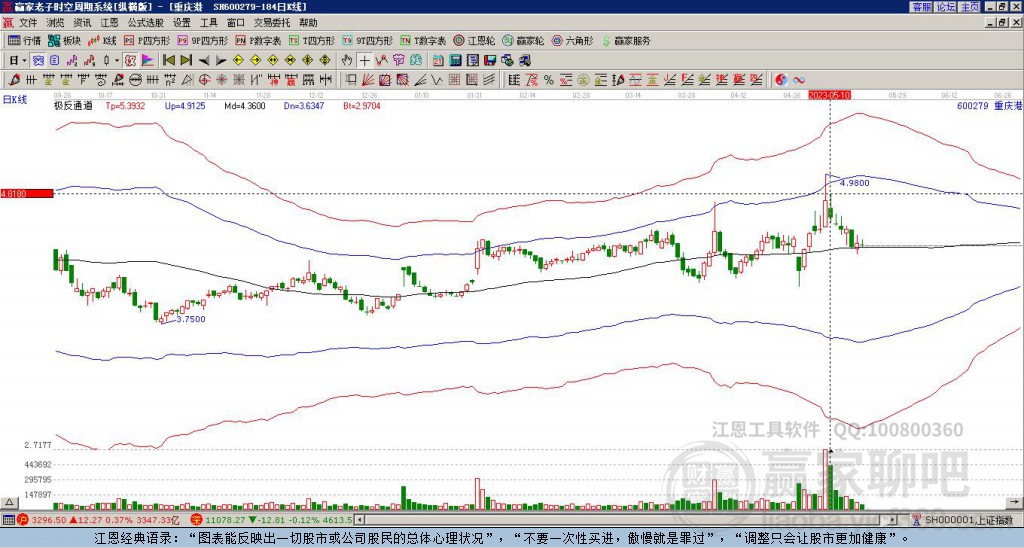Image resolution: width=1024 pixels, height=548 pixels.
Task: Launch the 赢家轮 wheel tool
Action: click(523, 40)
